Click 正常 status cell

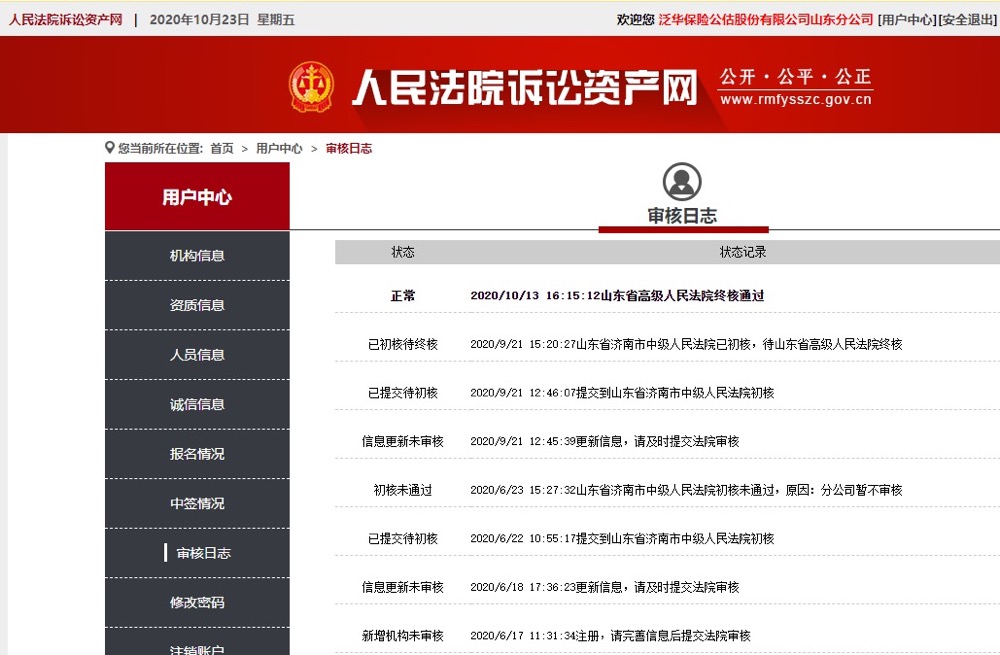pyautogui.click(x=403, y=295)
